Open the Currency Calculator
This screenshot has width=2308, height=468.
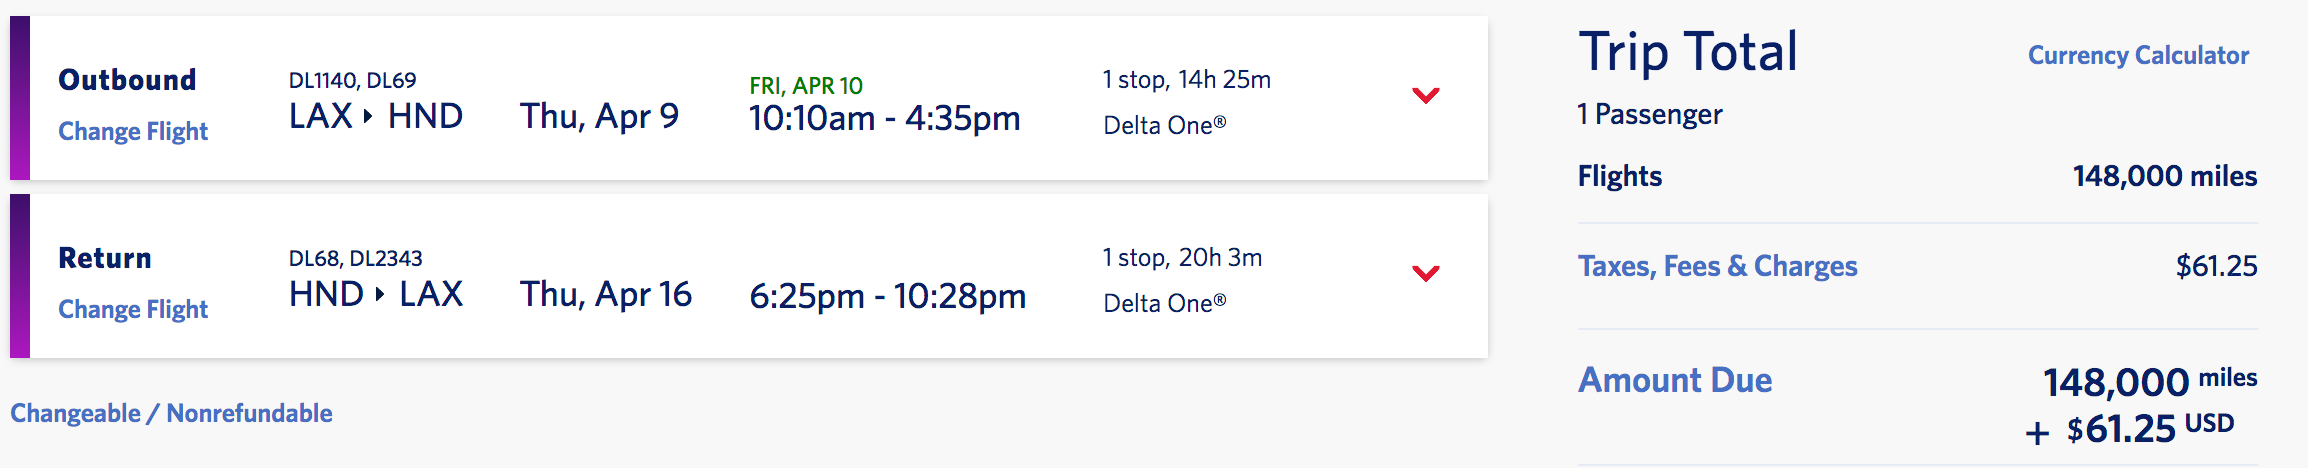click(x=2138, y=55)
